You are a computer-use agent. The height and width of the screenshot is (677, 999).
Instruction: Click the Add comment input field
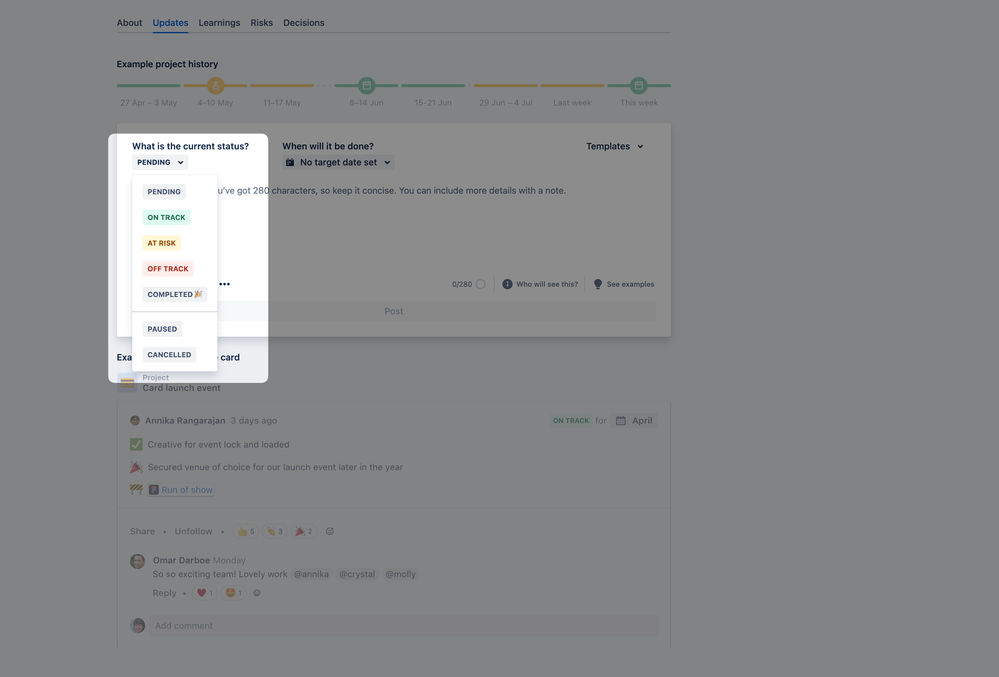[x=404, y=625]
